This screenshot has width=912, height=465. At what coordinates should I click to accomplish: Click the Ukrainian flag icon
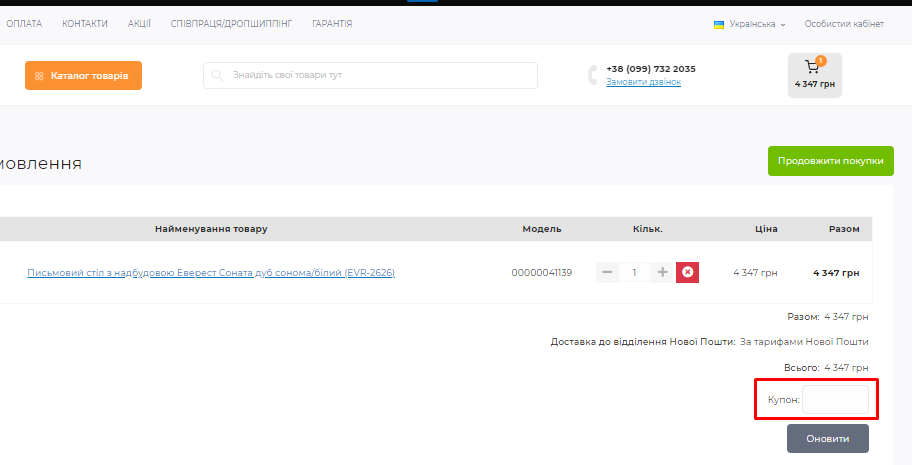(718, 24)
